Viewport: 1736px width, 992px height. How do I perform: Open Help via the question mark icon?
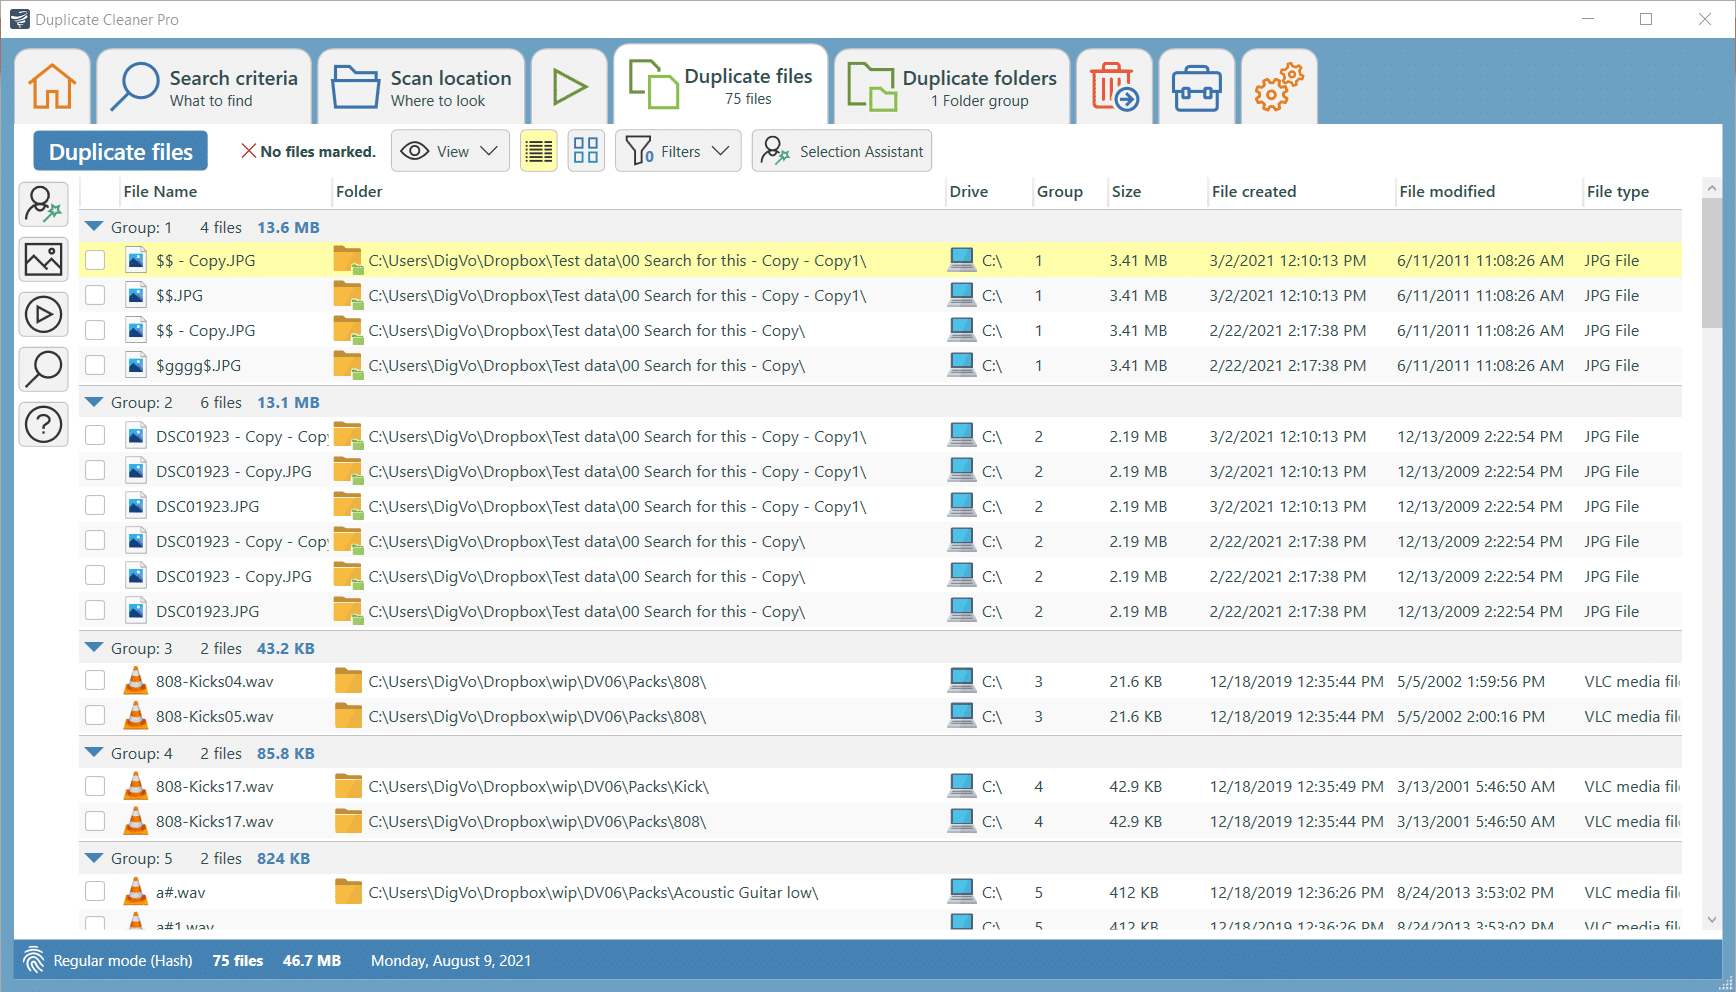point(43,424)
